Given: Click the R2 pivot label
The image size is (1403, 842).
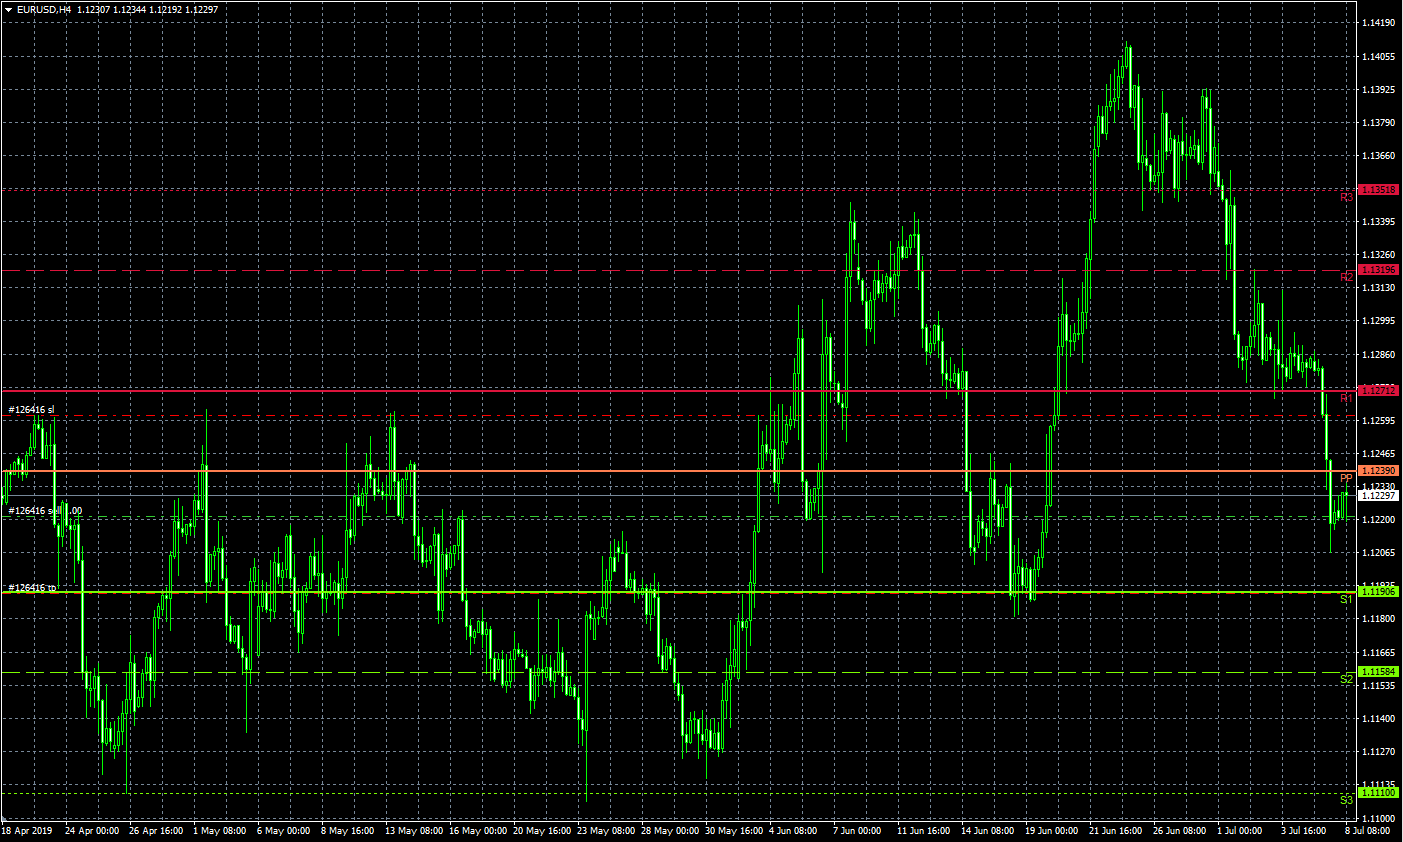Looking at the screenshot, I should click(x=1347, y=277).
